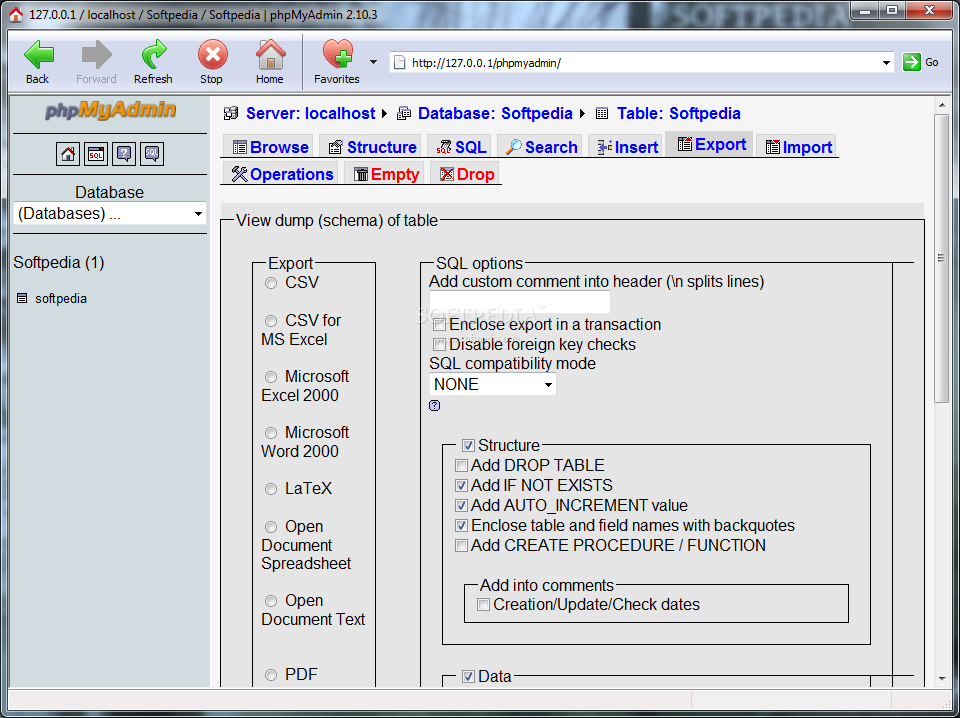960x718 pixels.
Task: Click the Home house icon in toolbar
Action: [x=270, y=55]
